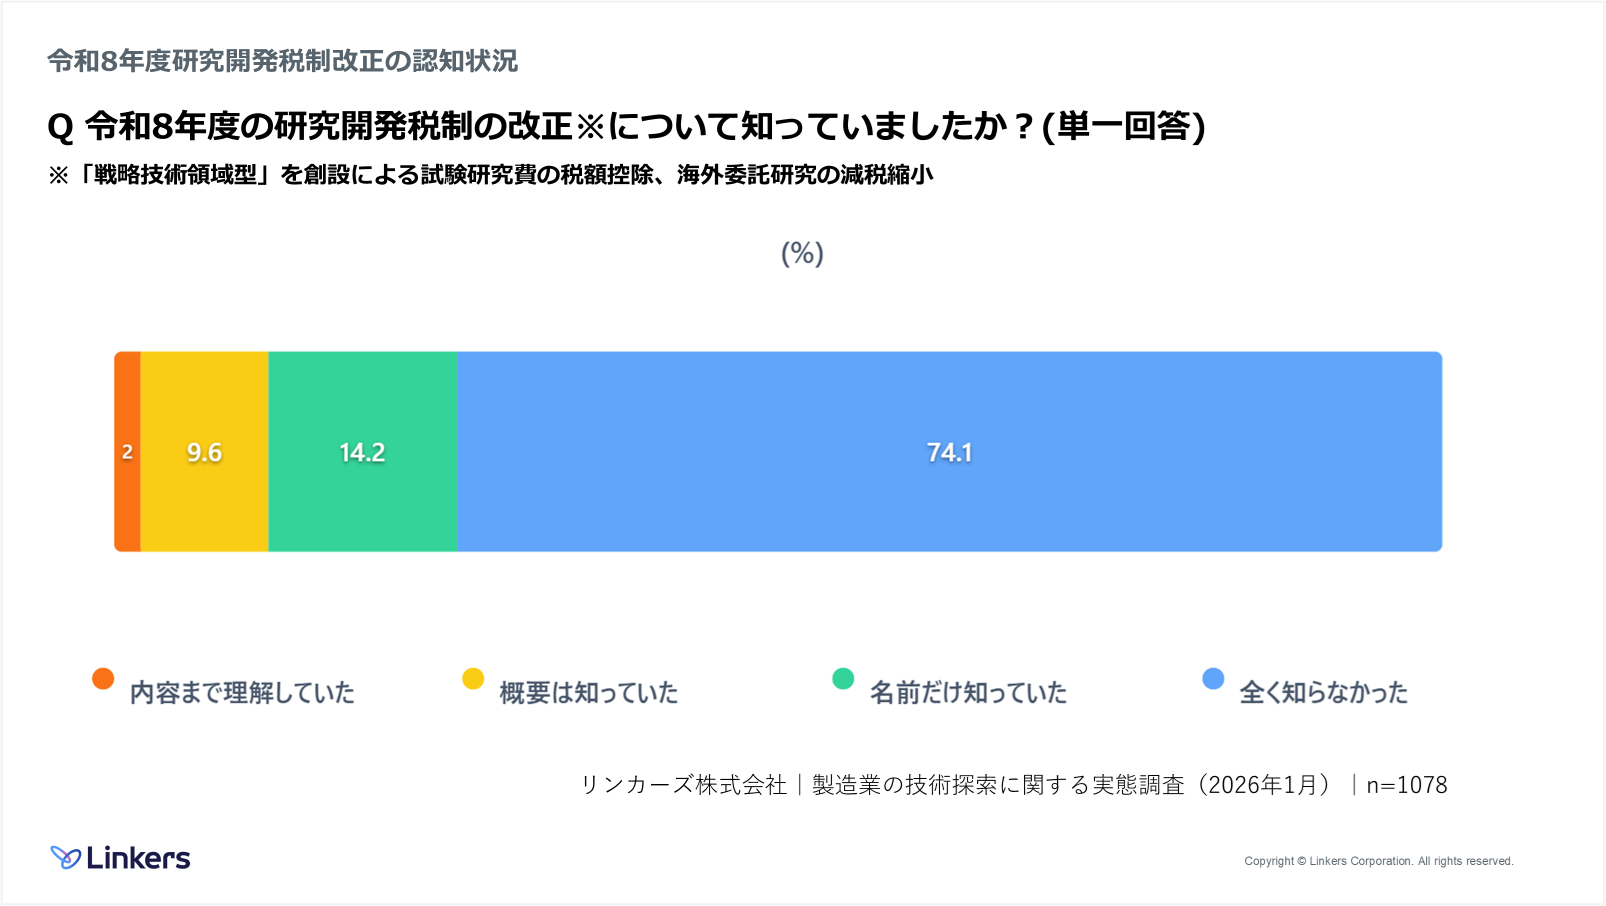Click the orange legend dot for 内容まで理解していた
1606x906 pixels.
pos(103,679)
